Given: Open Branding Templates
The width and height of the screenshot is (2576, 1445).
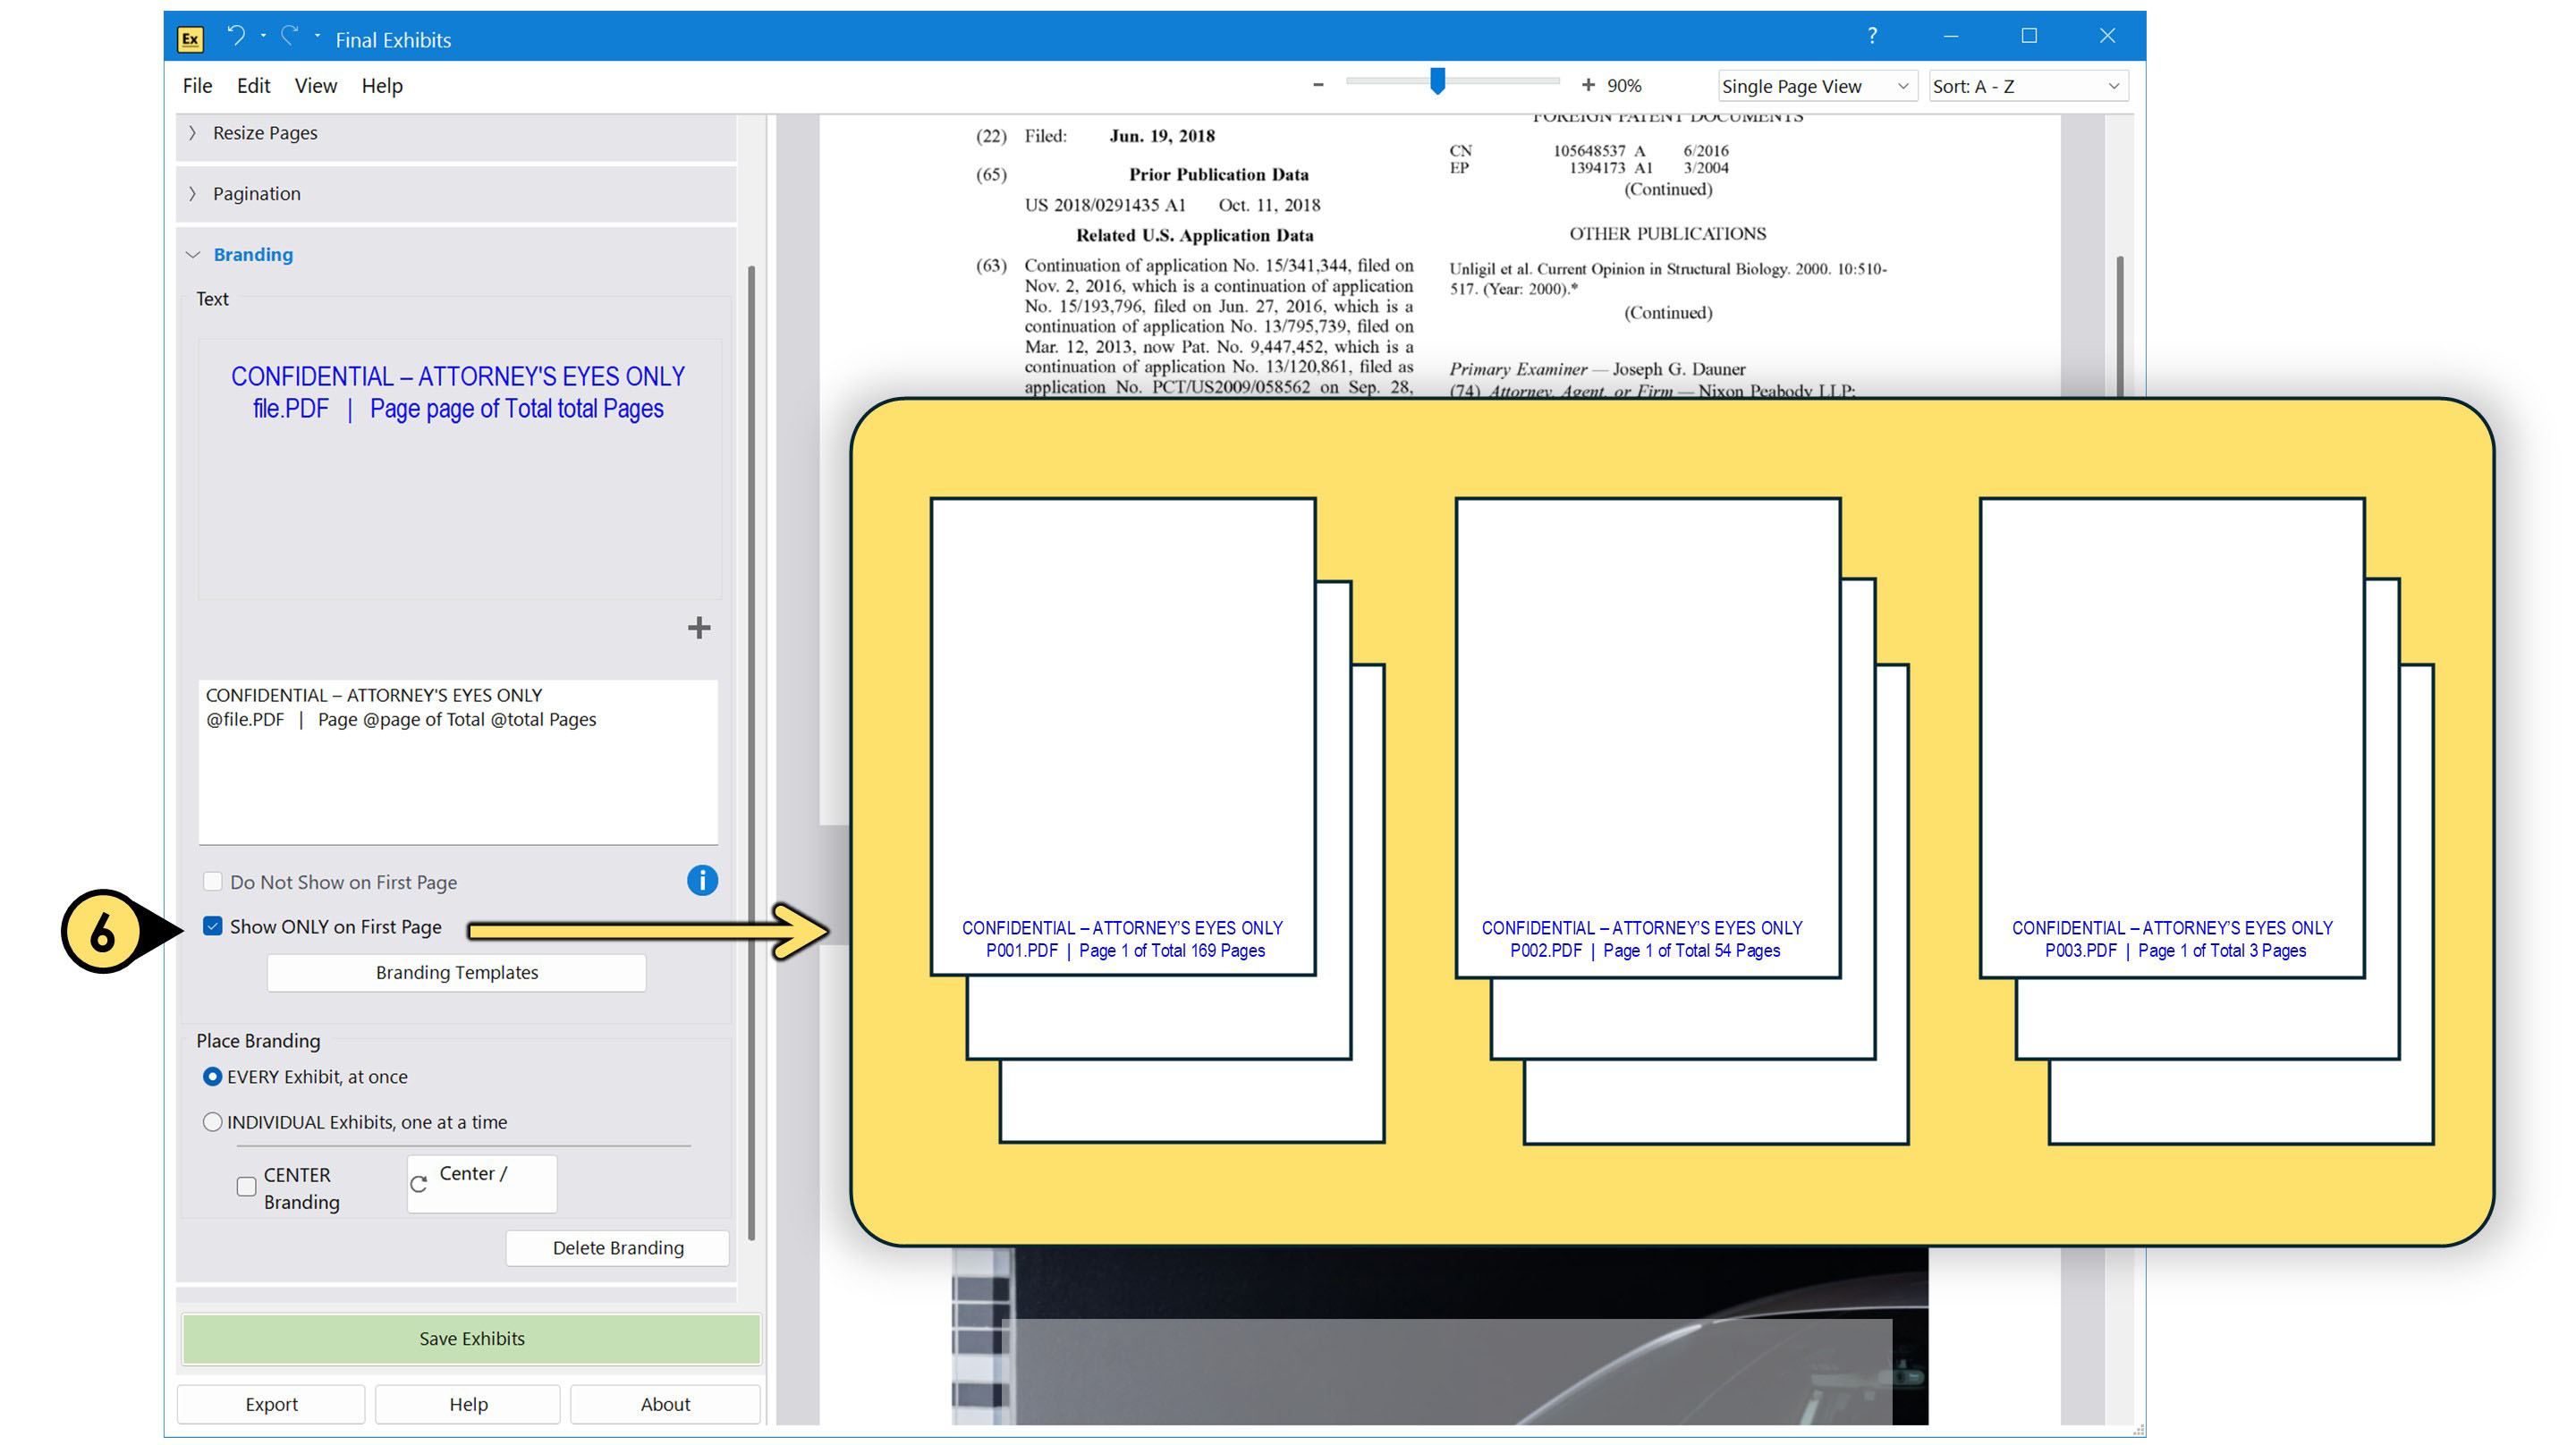Looking at the screenshot, I should (x=456, y=972).
